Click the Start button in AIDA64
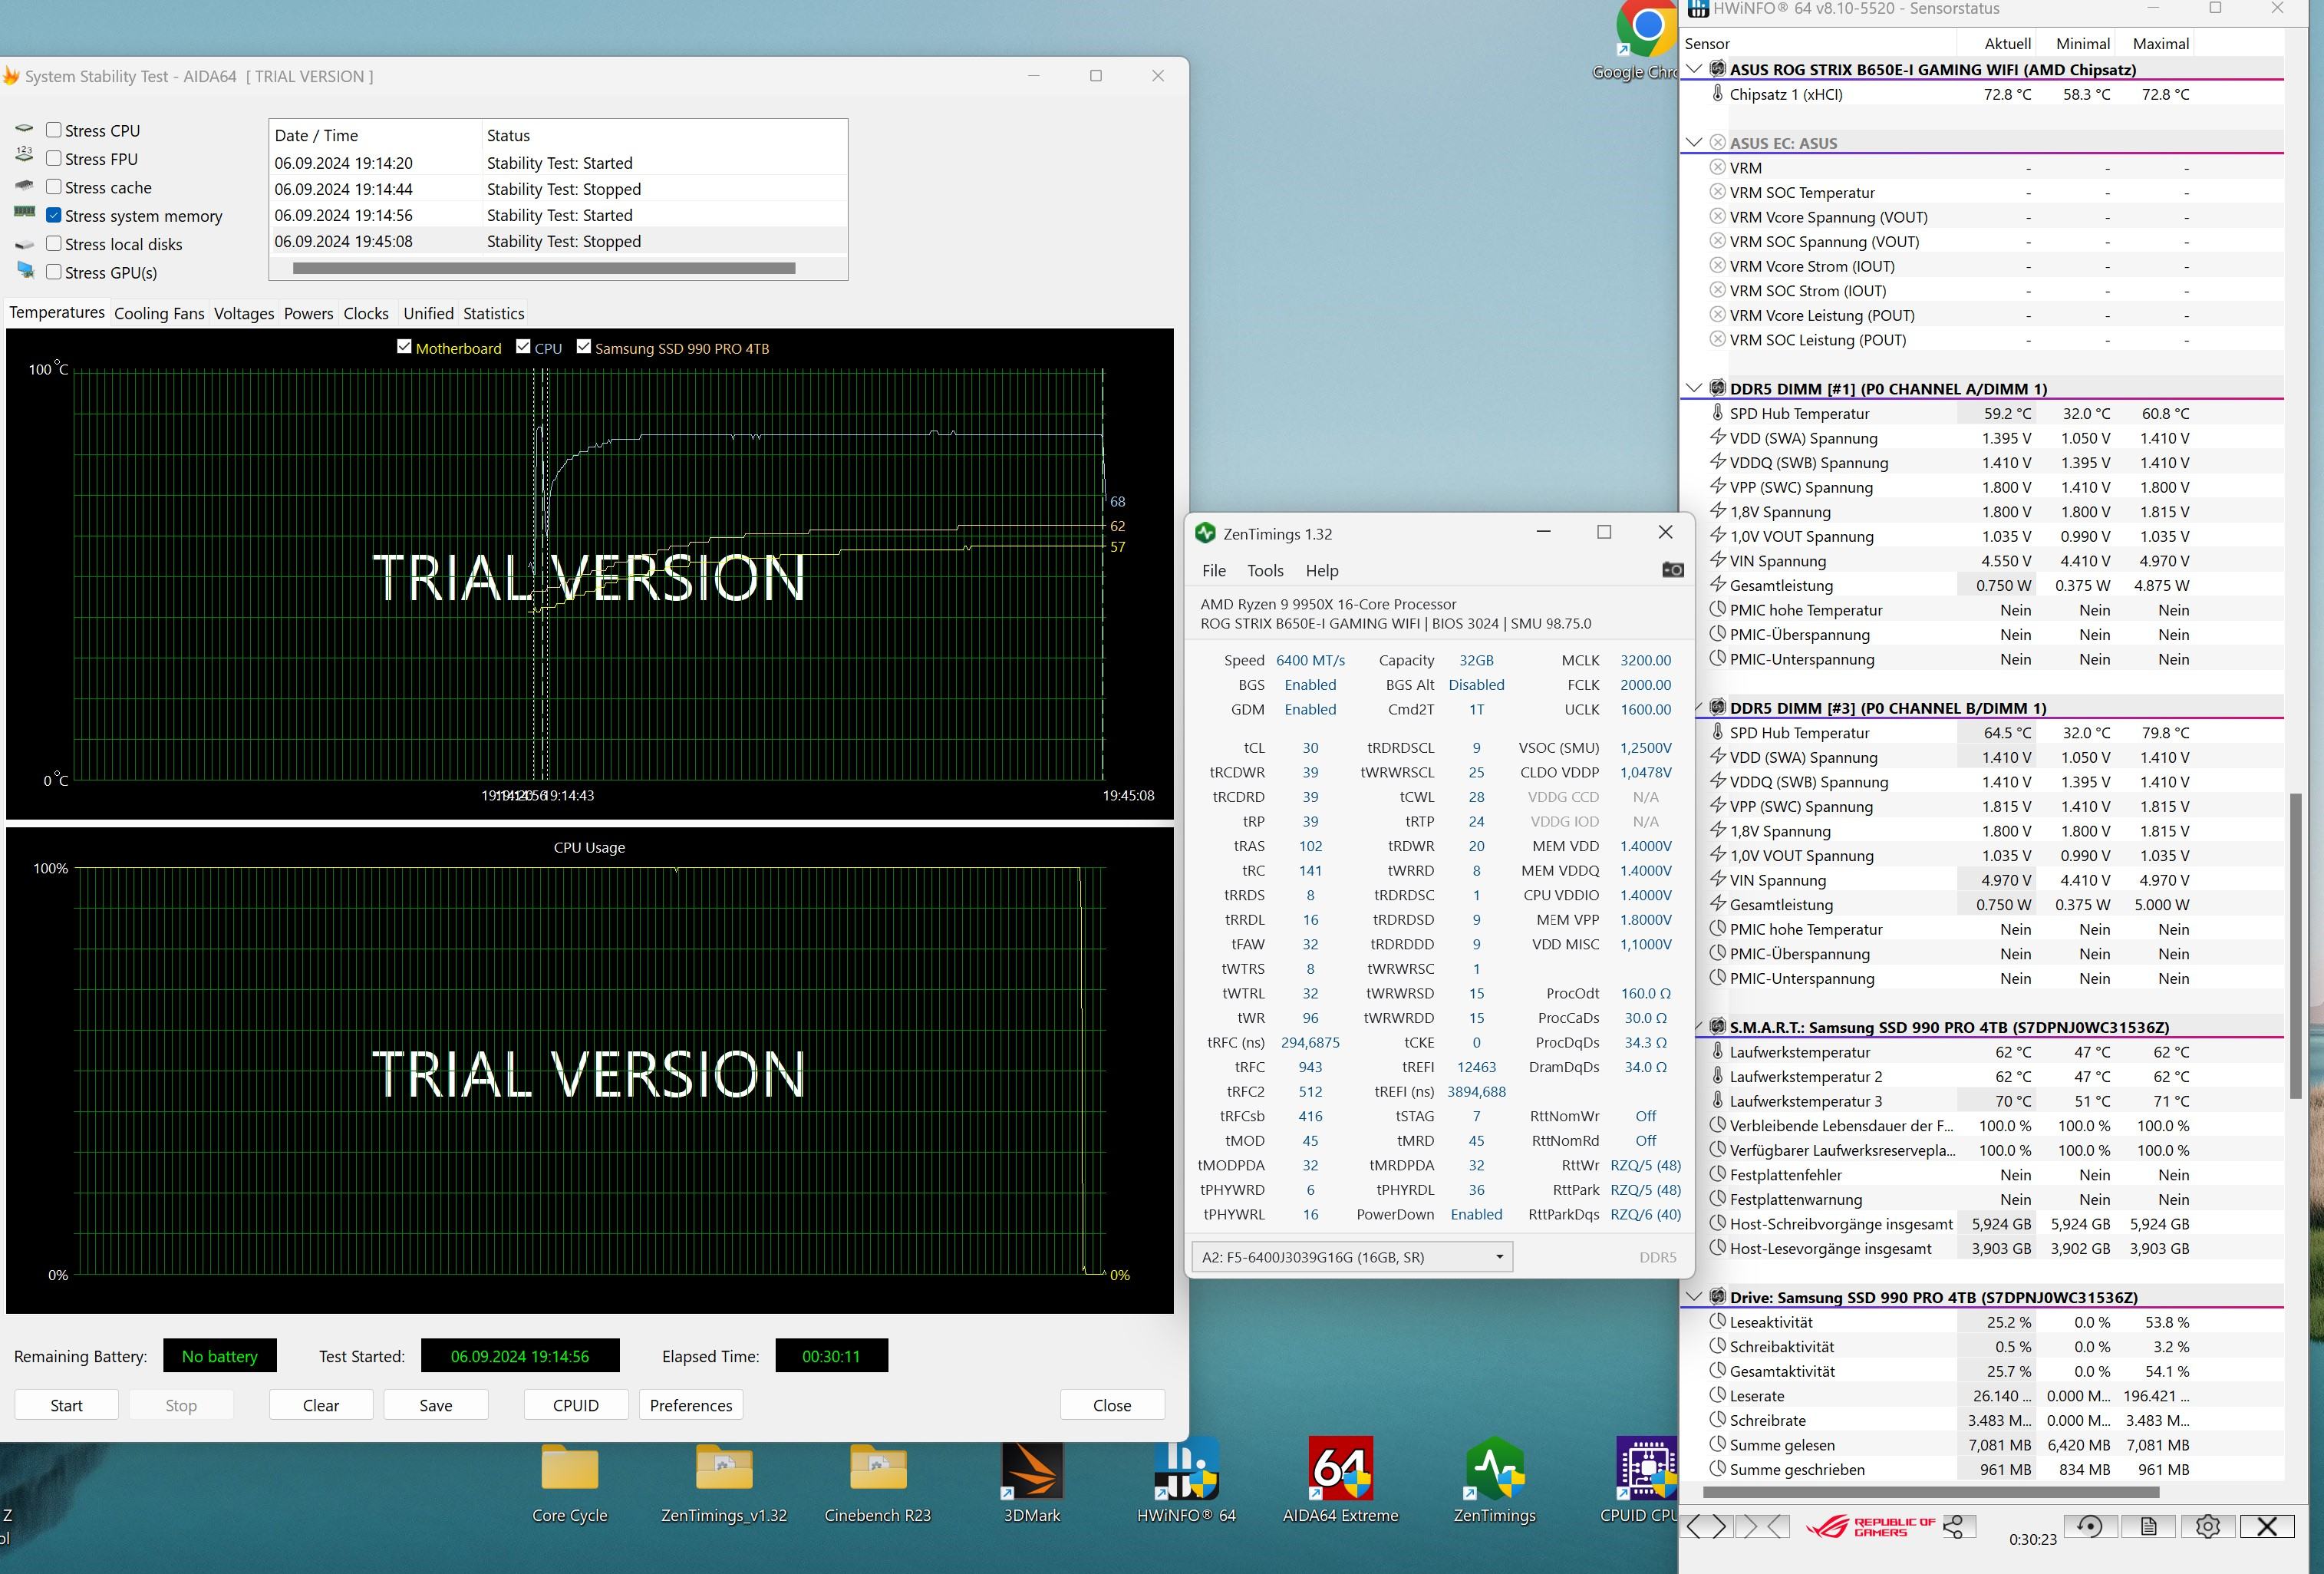Image resolution: width=2324 pixels, height=1574 pixels. (x=66, y=1405)
